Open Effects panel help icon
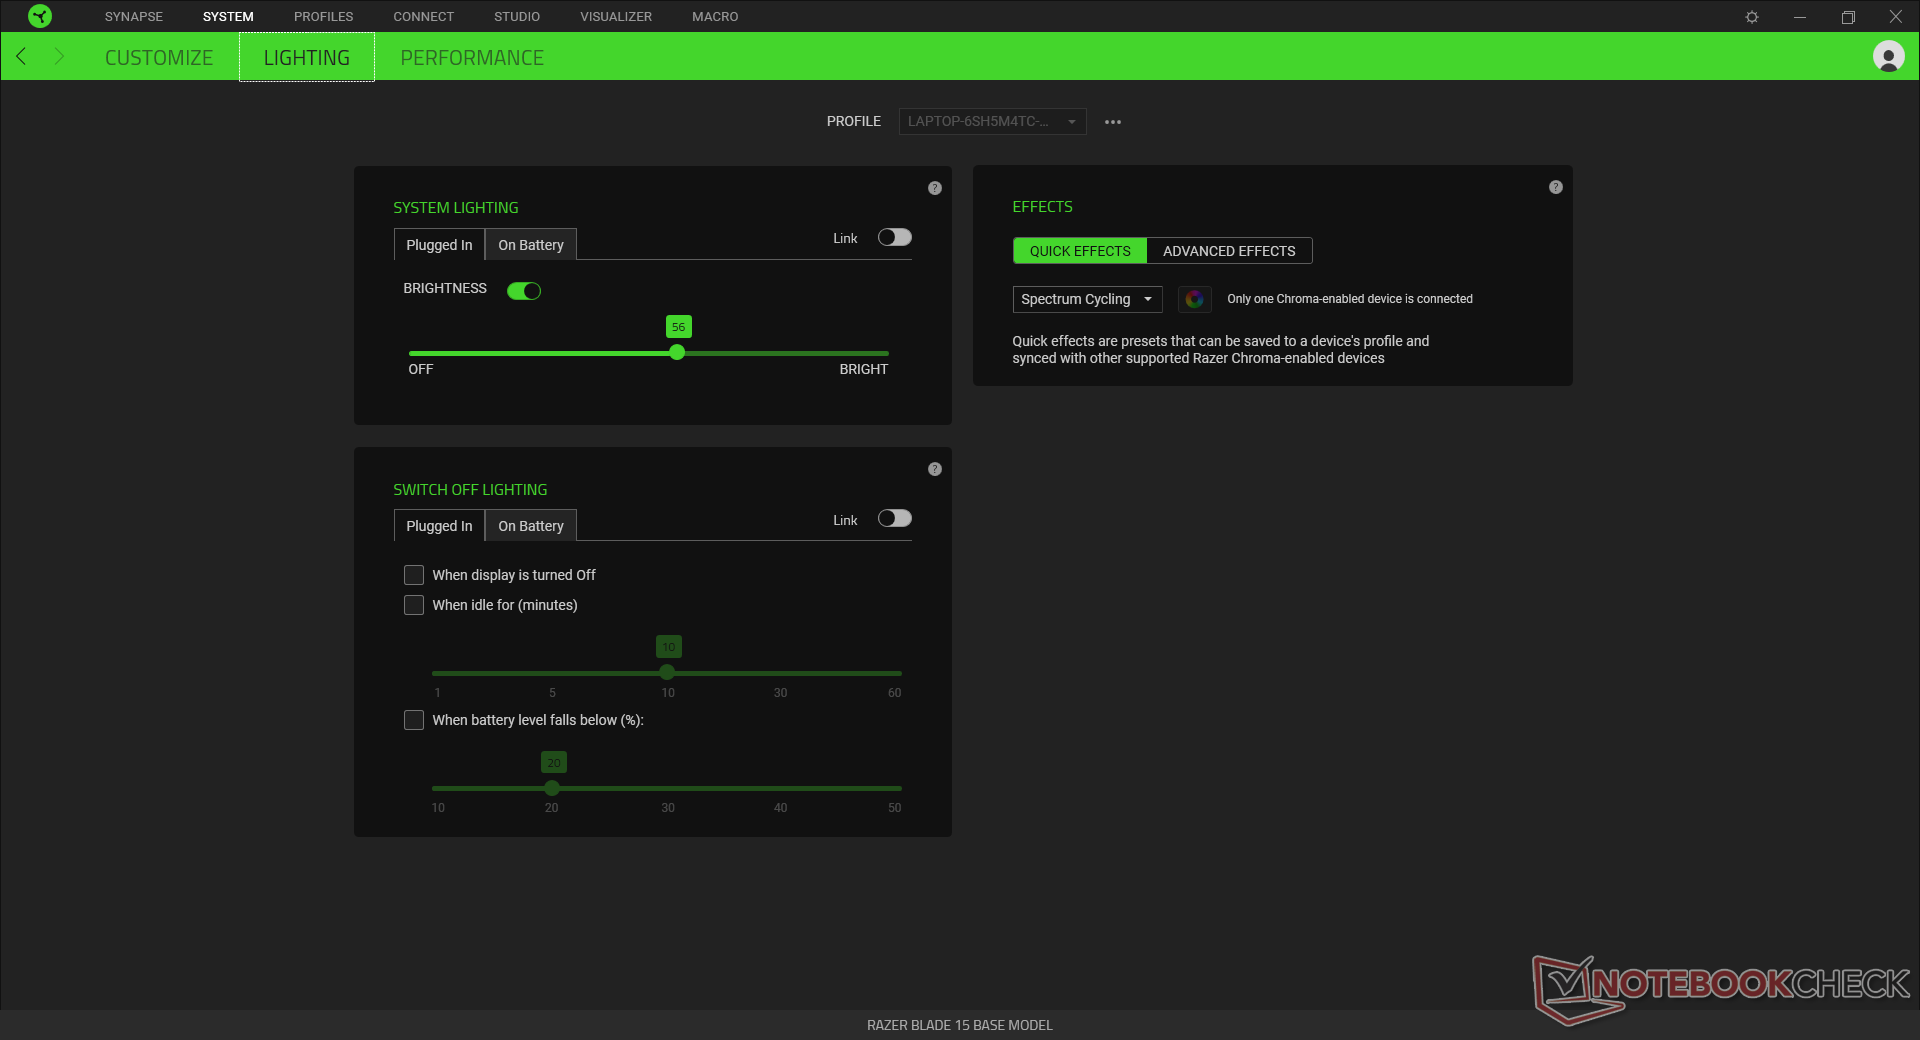The height and width of the screenshot is (1040, 1920). (x=1556, y=187)
